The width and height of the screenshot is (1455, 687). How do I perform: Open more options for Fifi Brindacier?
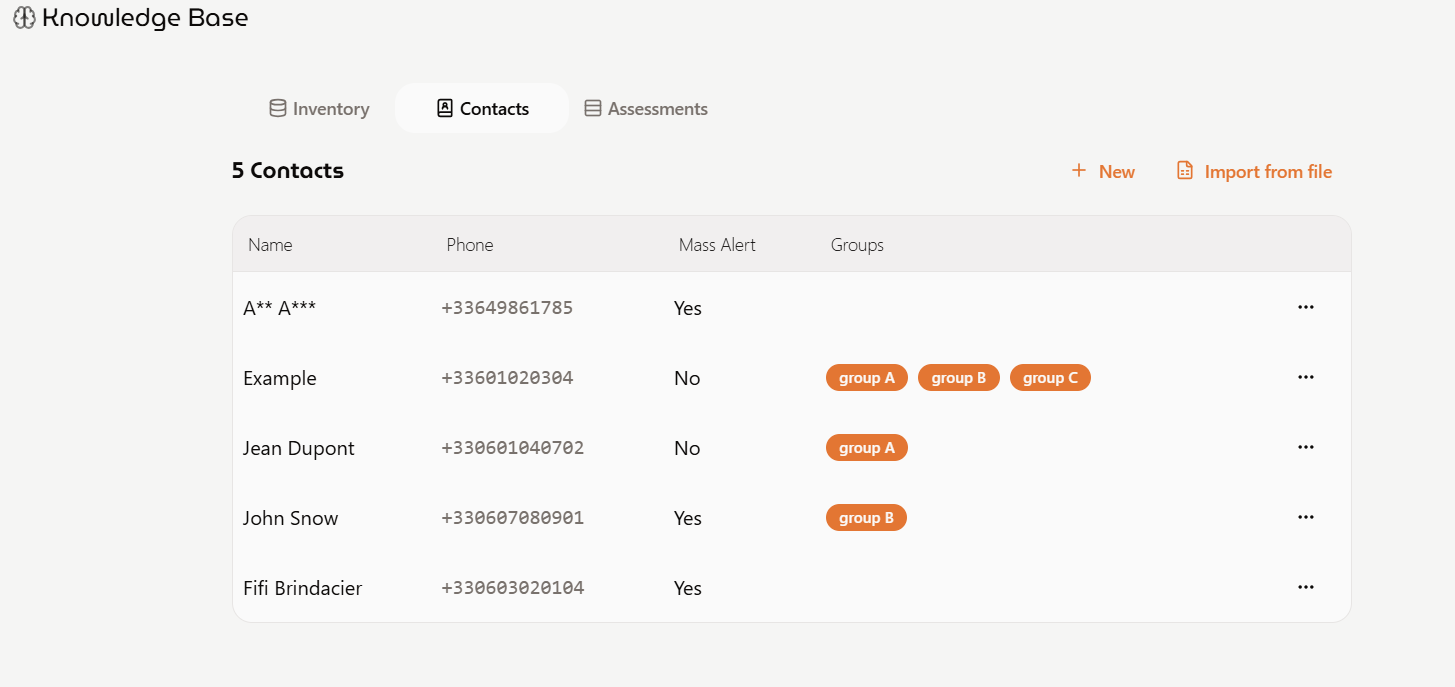pos(1305,587)
